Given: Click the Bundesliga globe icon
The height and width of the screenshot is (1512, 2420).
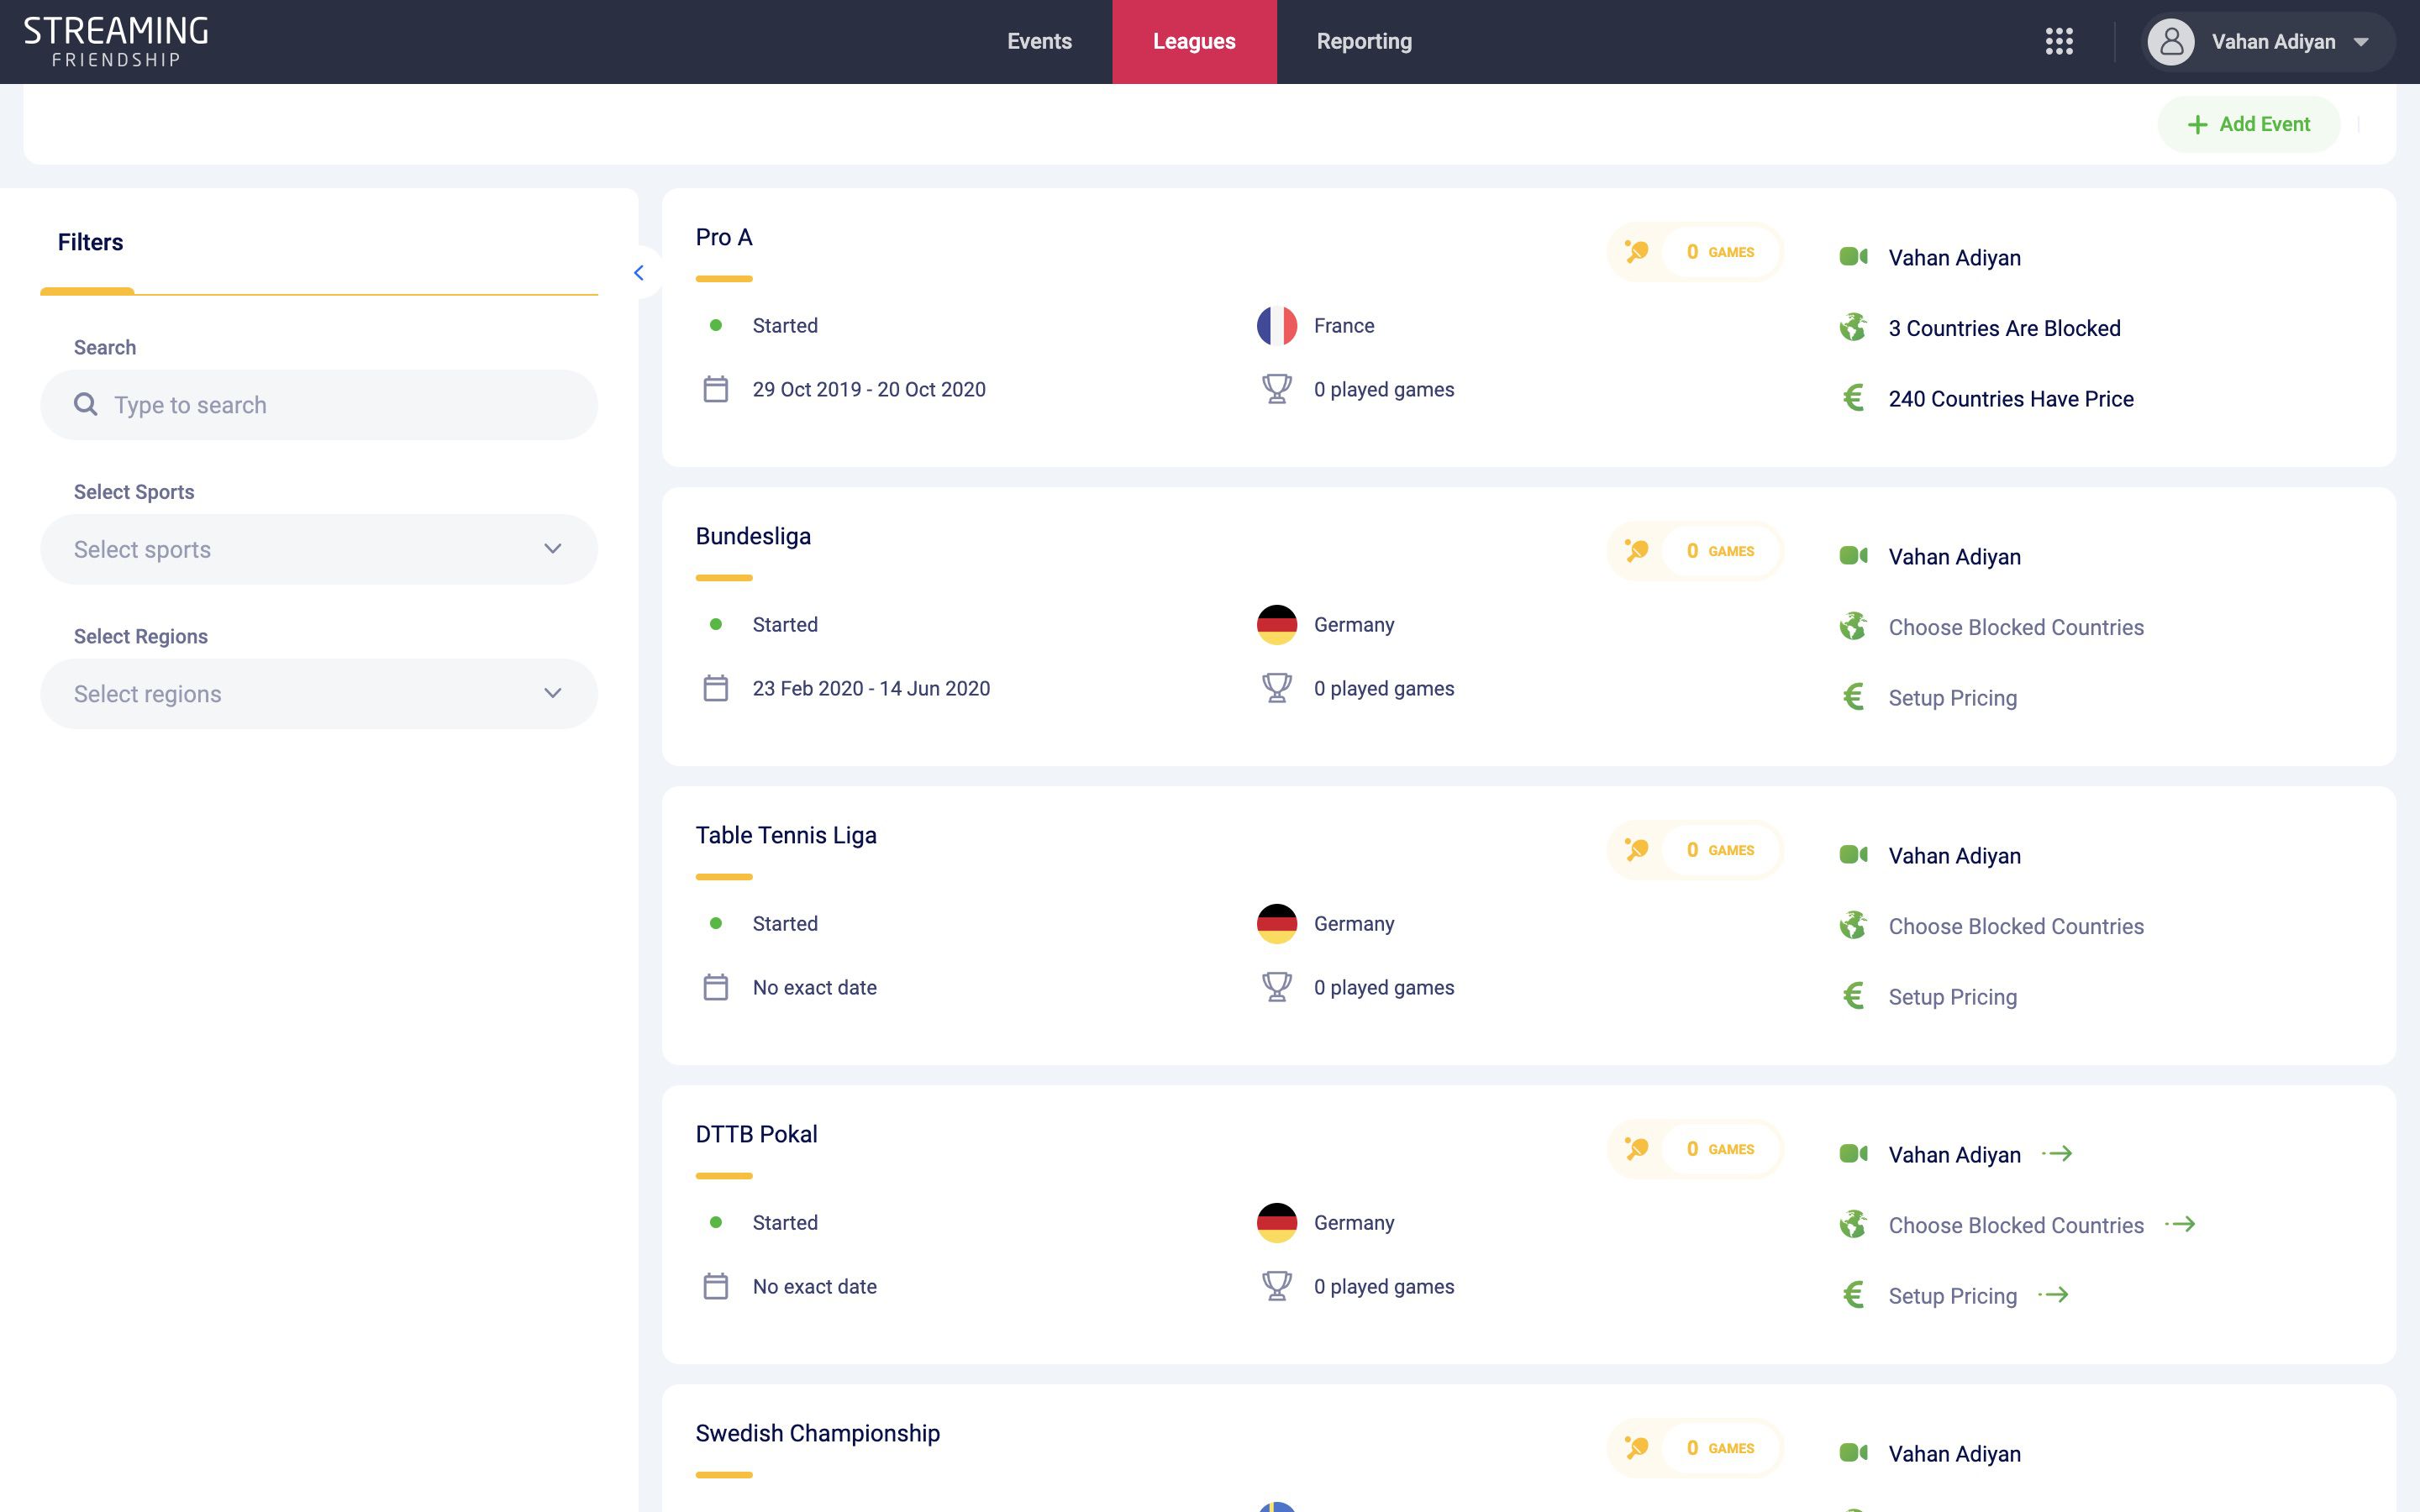Looking at the screenshot, I should (x=1853, y=626).
